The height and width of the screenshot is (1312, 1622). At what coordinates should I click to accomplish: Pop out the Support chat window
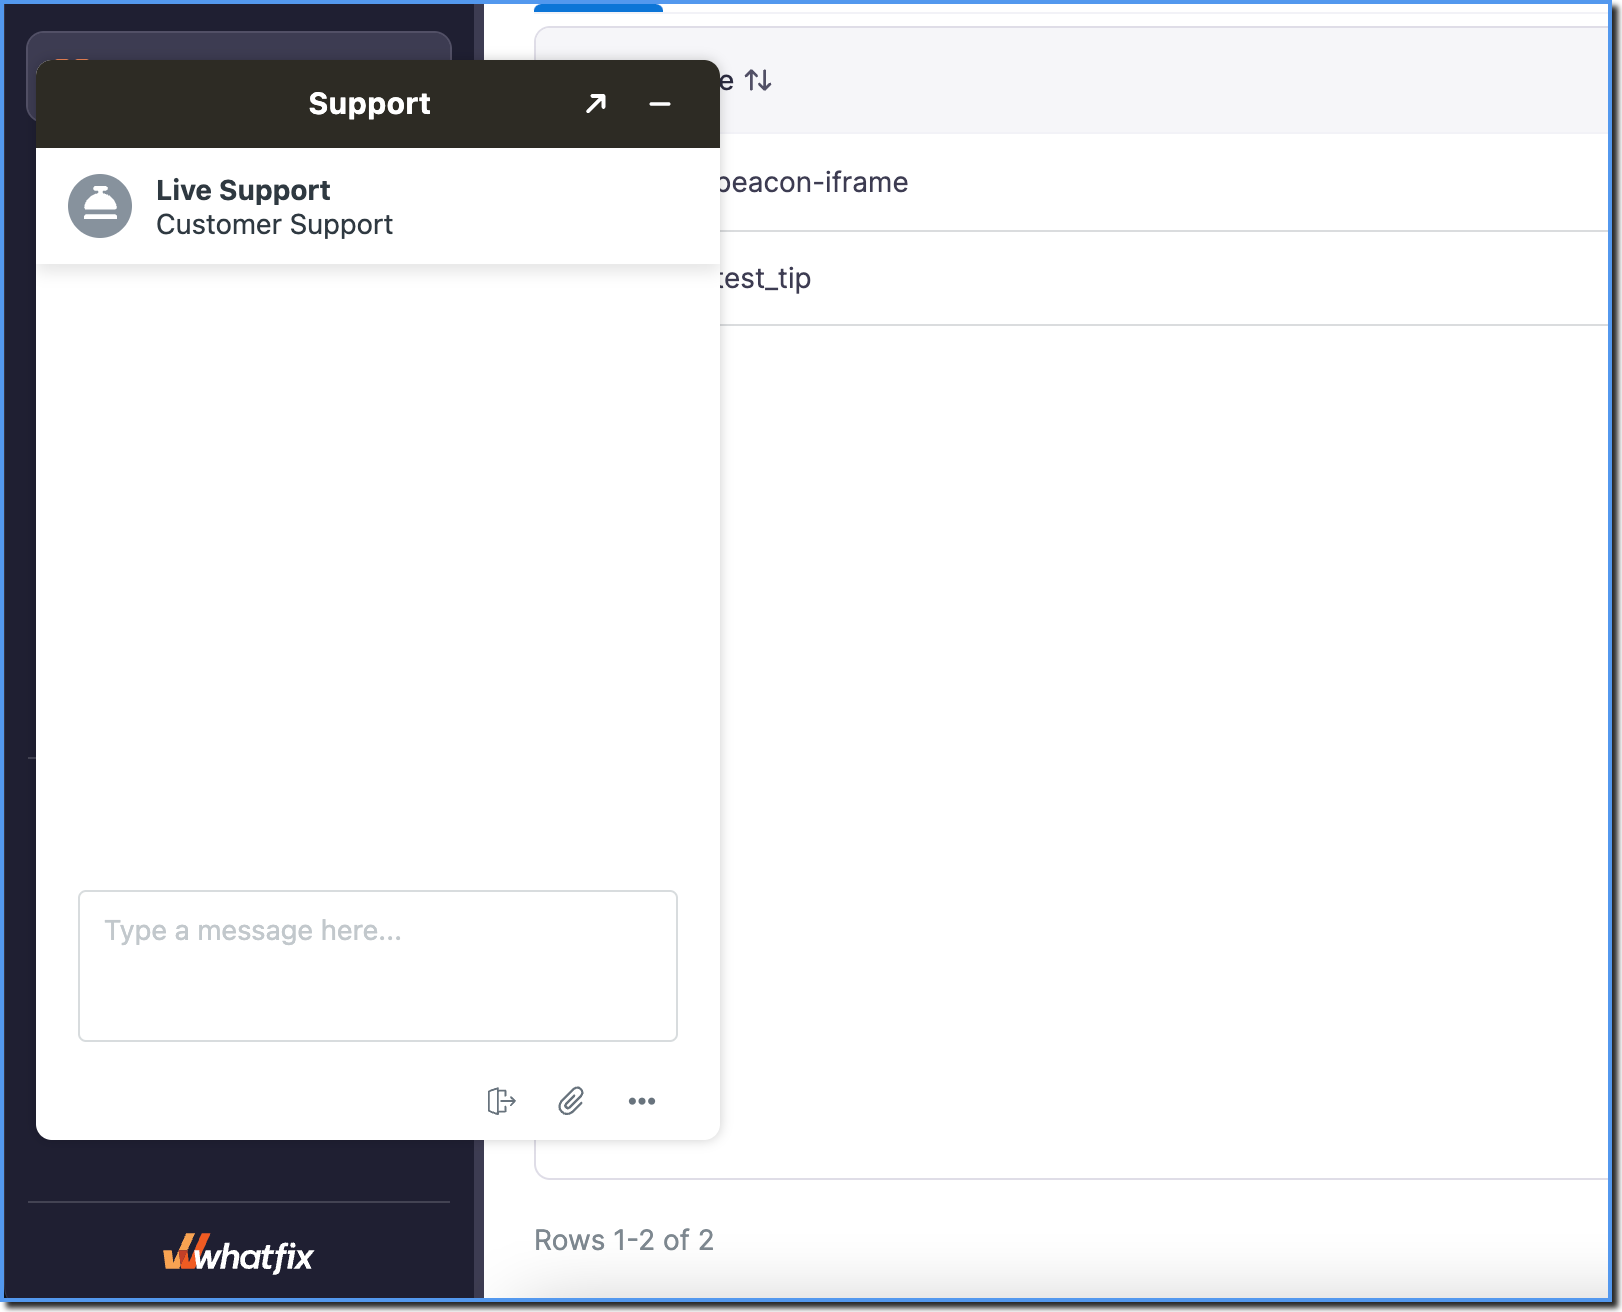(x=596, y=103)
